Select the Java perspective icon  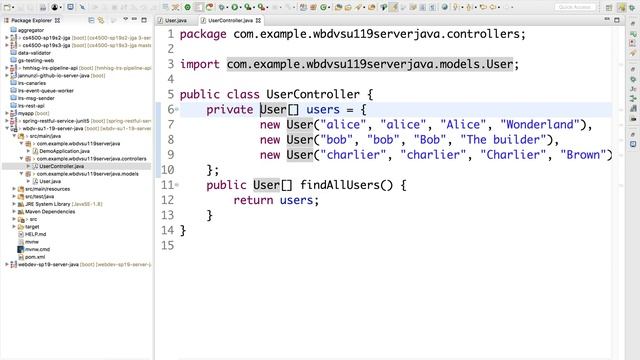click(x=621, y=7)
